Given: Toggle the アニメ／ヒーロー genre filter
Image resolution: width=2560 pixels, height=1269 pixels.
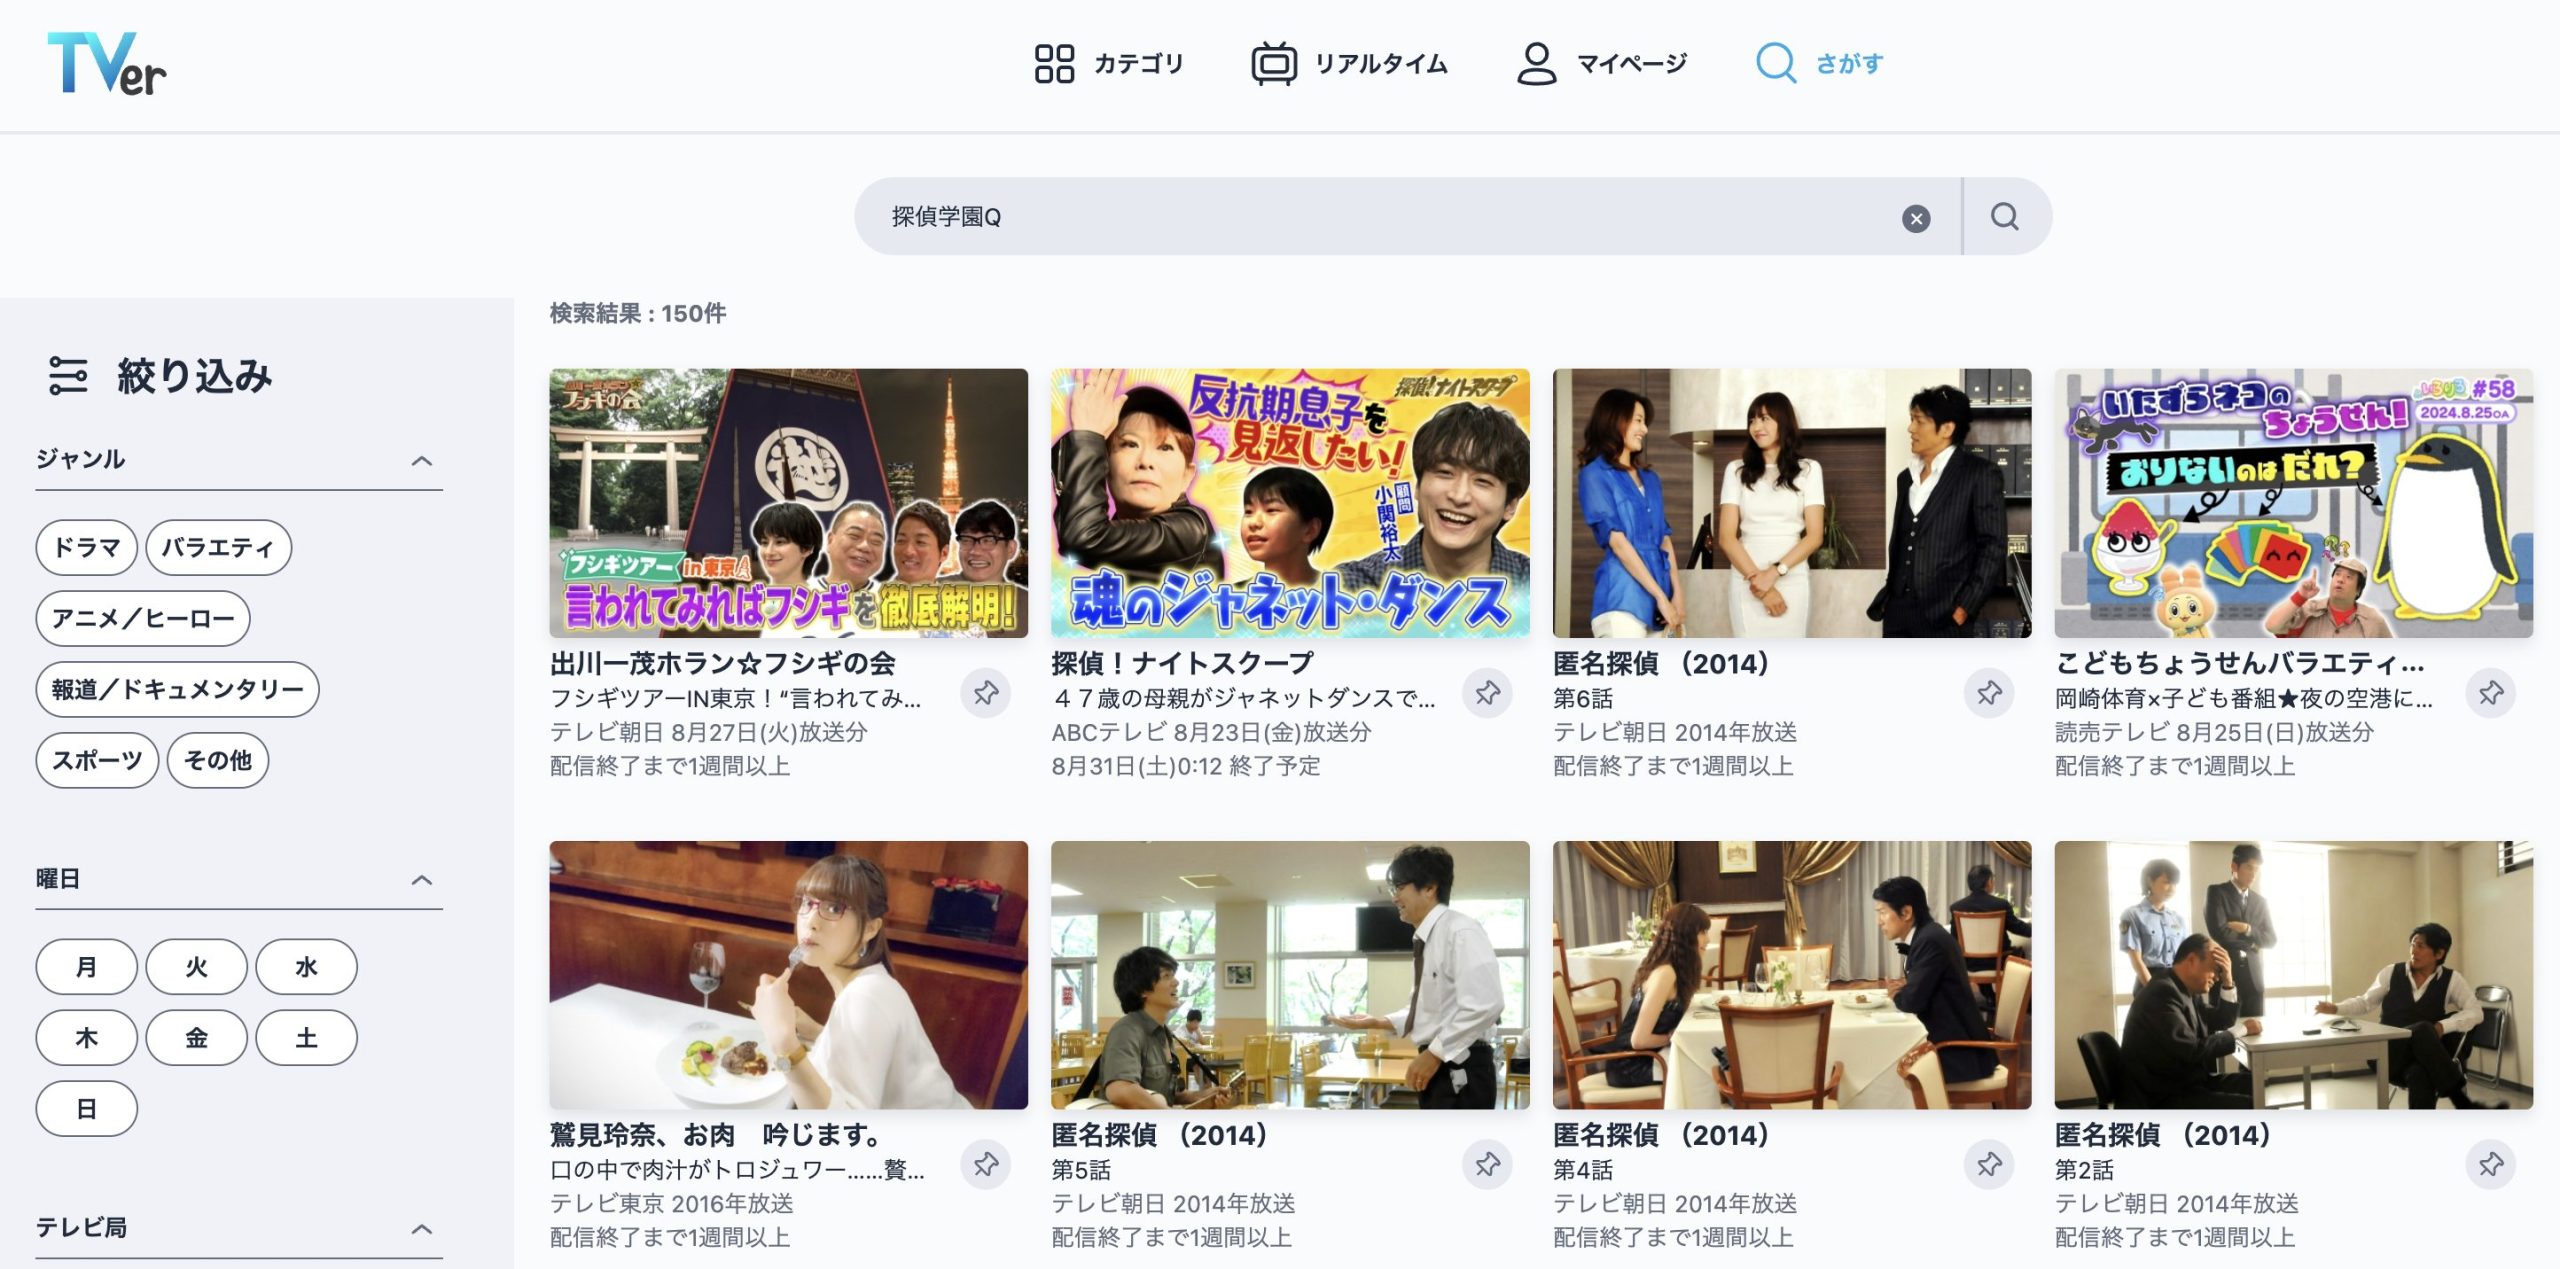Looking at the screenshot, I should click(x=143, y=618).
